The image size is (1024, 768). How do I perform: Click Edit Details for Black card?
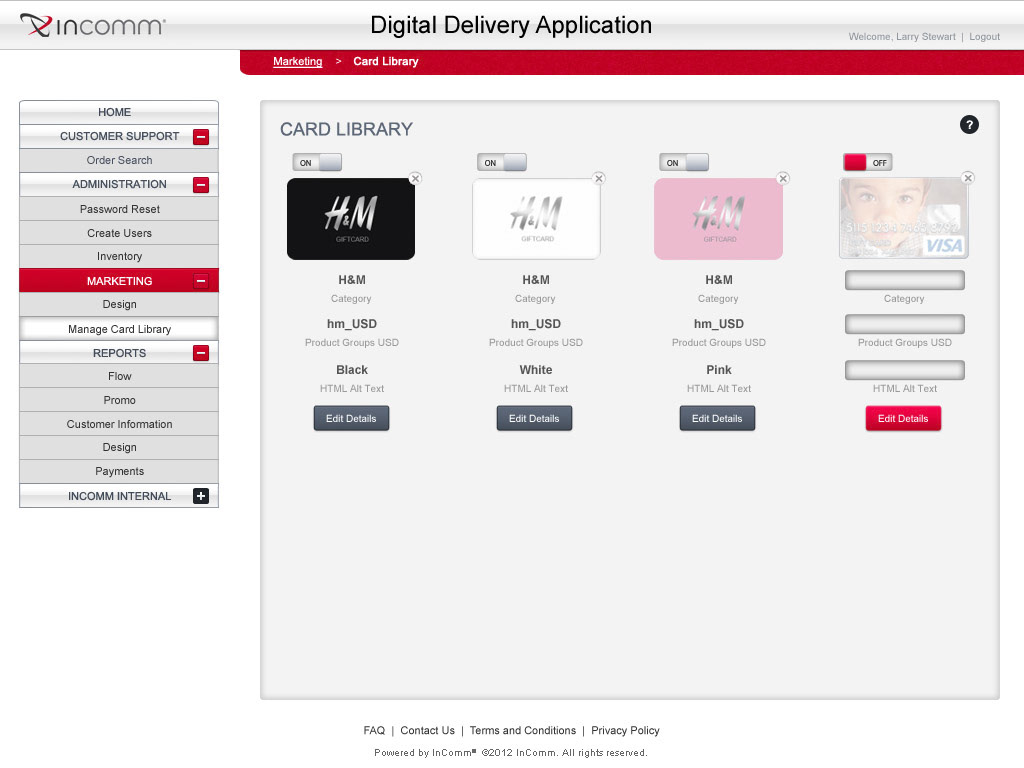point(351,419)
